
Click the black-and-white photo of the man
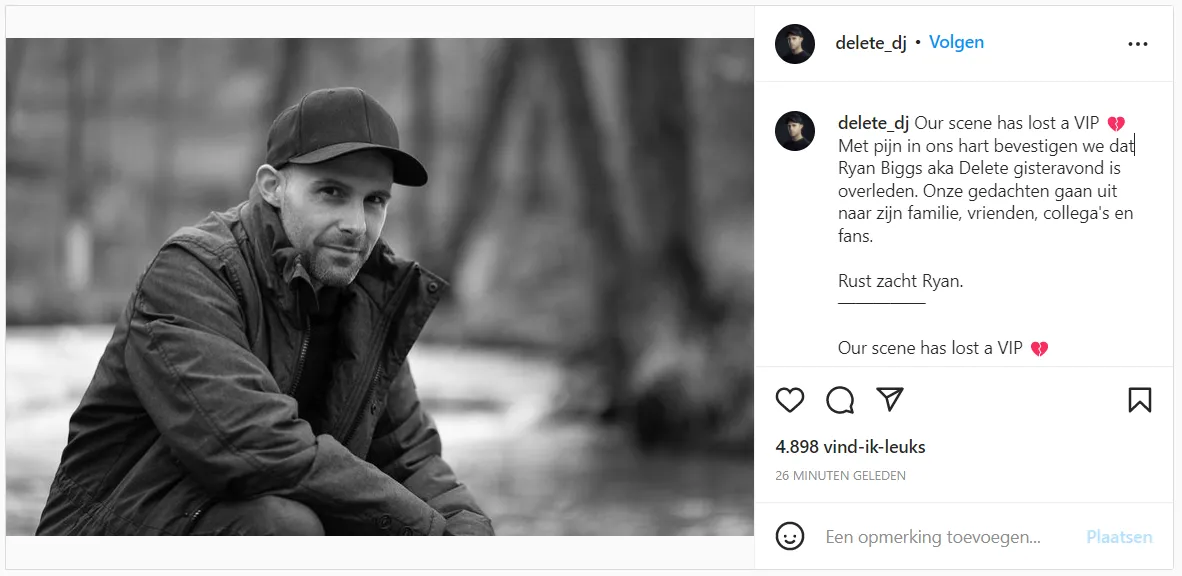380,287
